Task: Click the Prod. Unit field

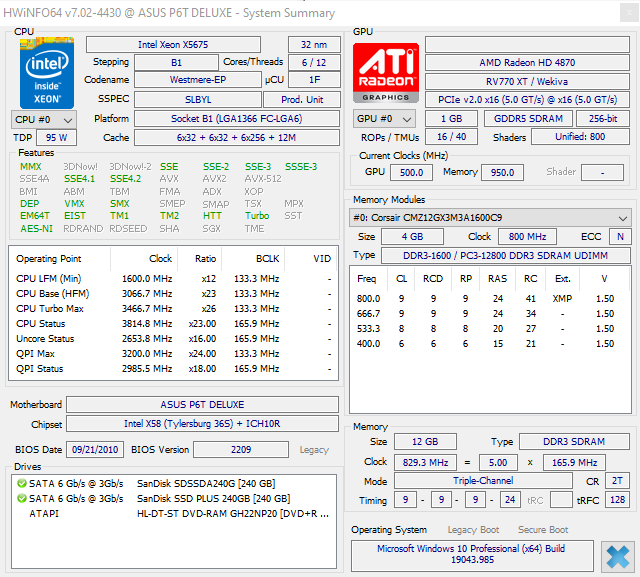Action: (302, 100)
